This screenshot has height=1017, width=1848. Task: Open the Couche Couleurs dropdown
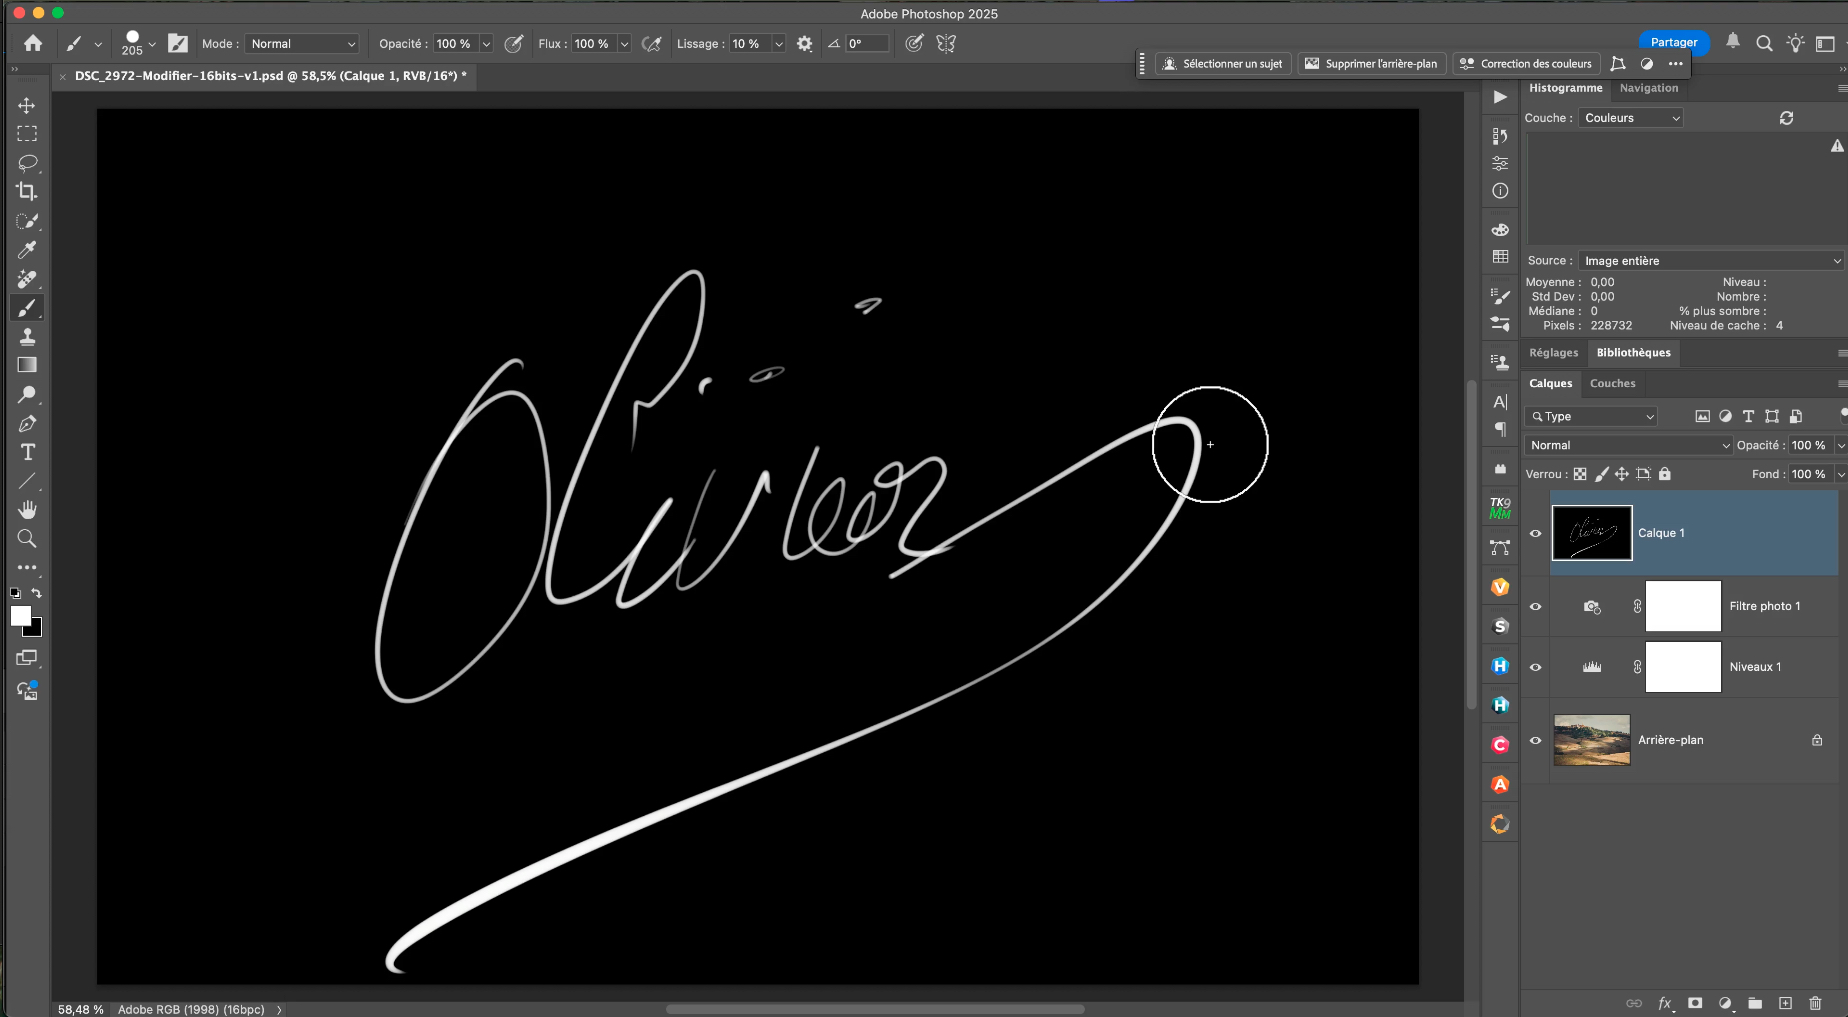[x=1631, y=118]
